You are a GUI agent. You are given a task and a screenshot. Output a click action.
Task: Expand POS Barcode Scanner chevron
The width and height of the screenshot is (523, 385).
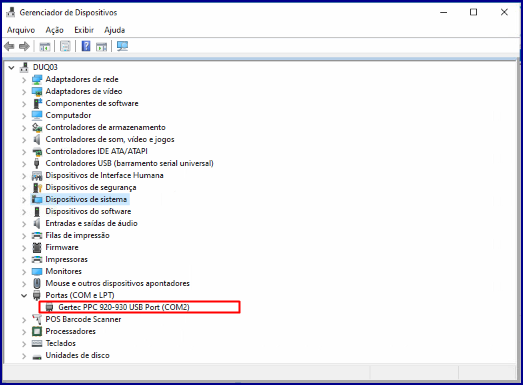pyautogui.click(x=24, y=320)
